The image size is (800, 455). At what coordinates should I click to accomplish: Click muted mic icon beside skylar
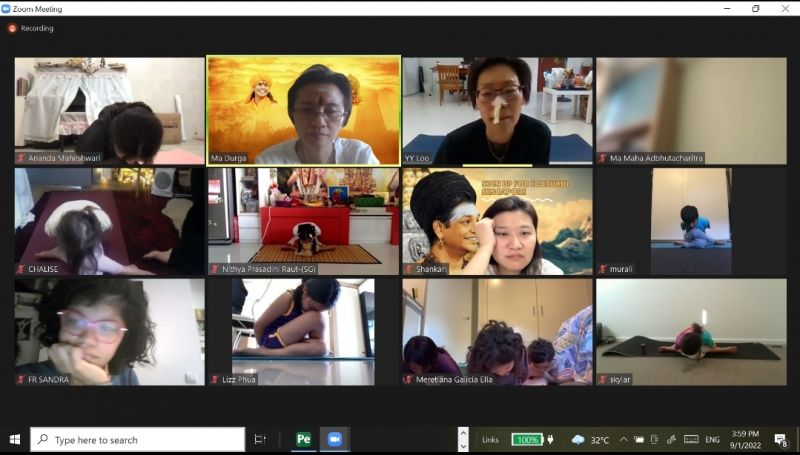pos(603,380)
